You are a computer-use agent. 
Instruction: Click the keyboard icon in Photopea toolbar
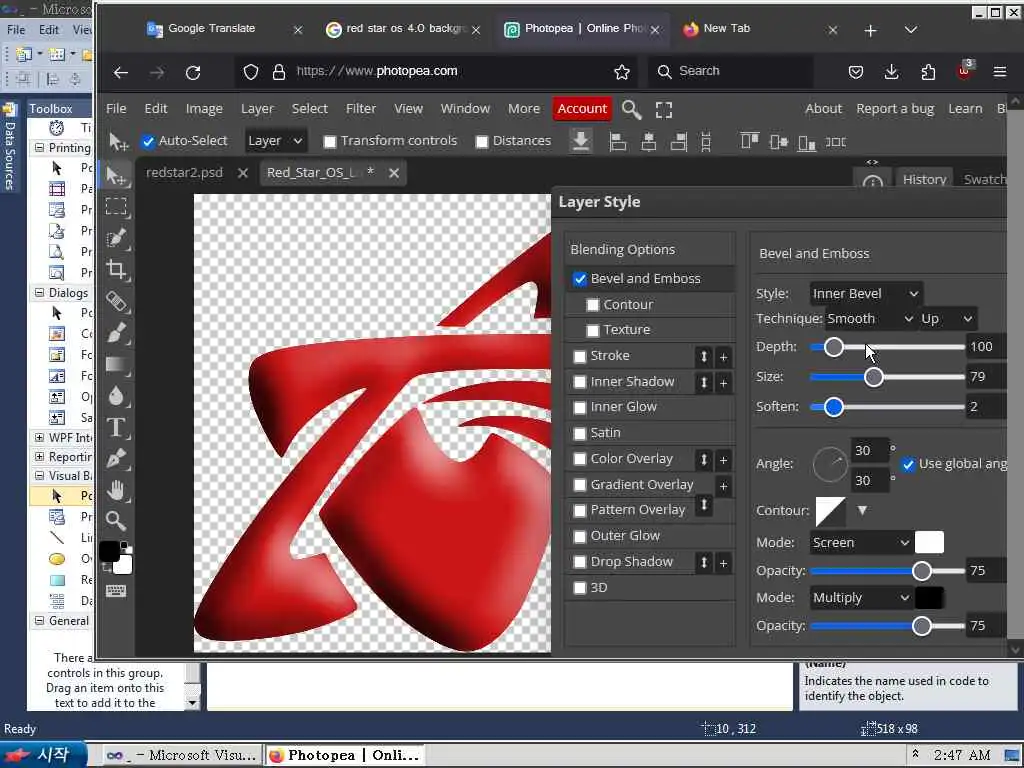(x=116, y=591)
